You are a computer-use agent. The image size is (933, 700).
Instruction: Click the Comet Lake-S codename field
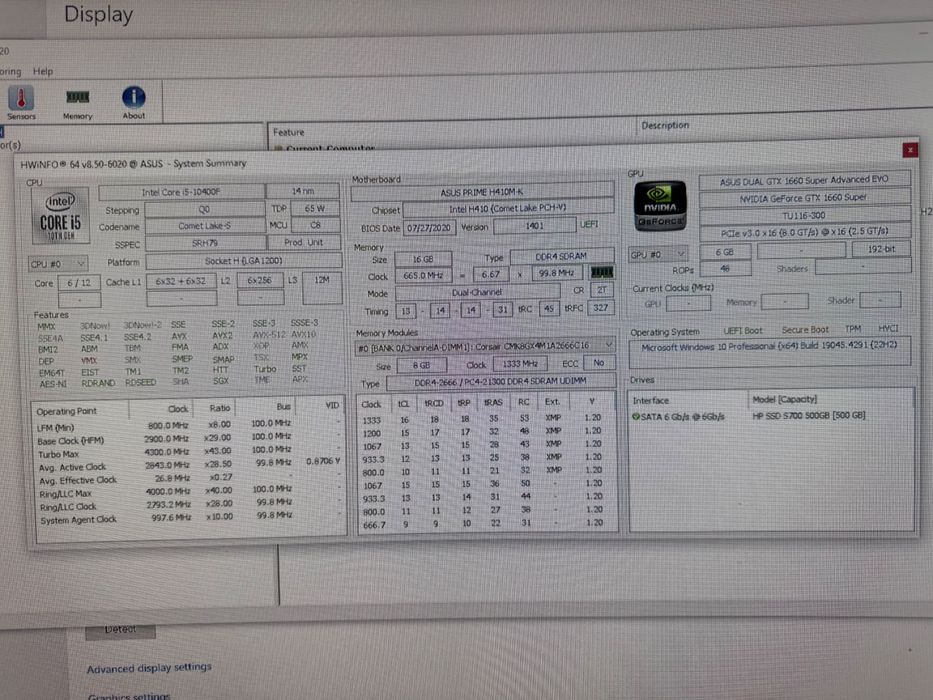pyautogui.click(x=205, y=226)
